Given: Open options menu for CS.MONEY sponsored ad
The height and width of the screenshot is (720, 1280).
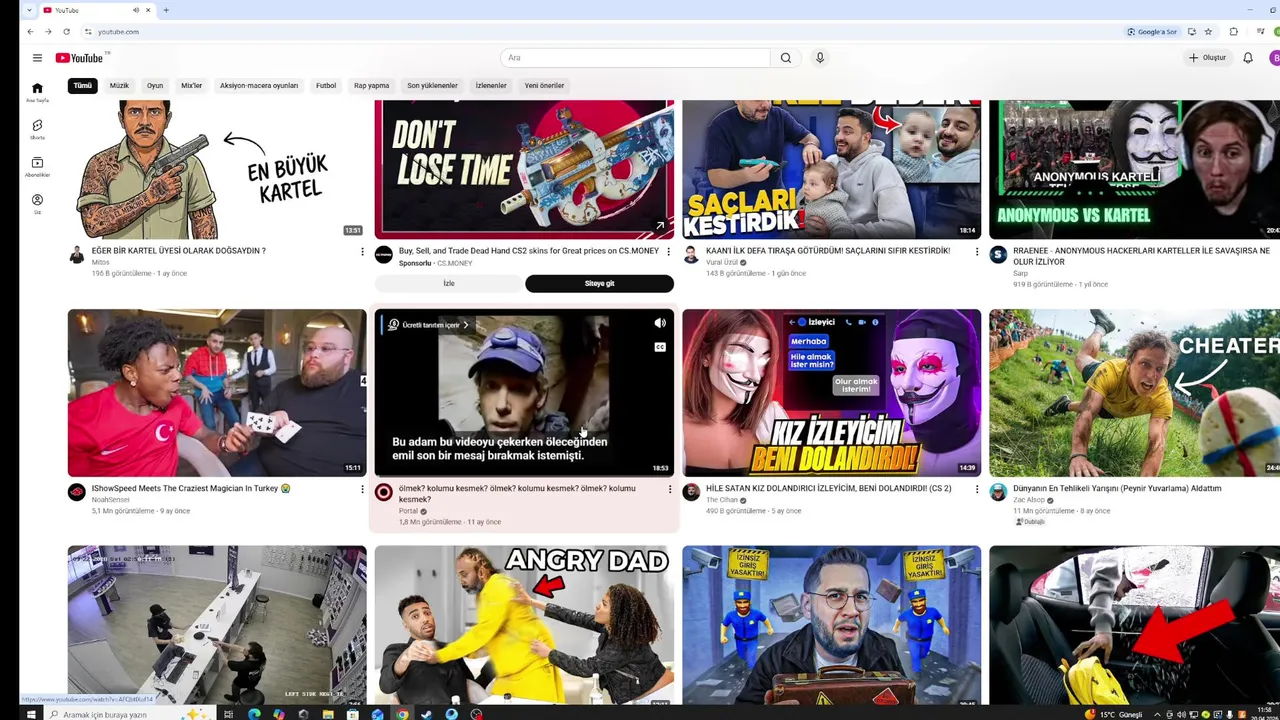Looking at the screenshot, I should (x=669, y=252).
